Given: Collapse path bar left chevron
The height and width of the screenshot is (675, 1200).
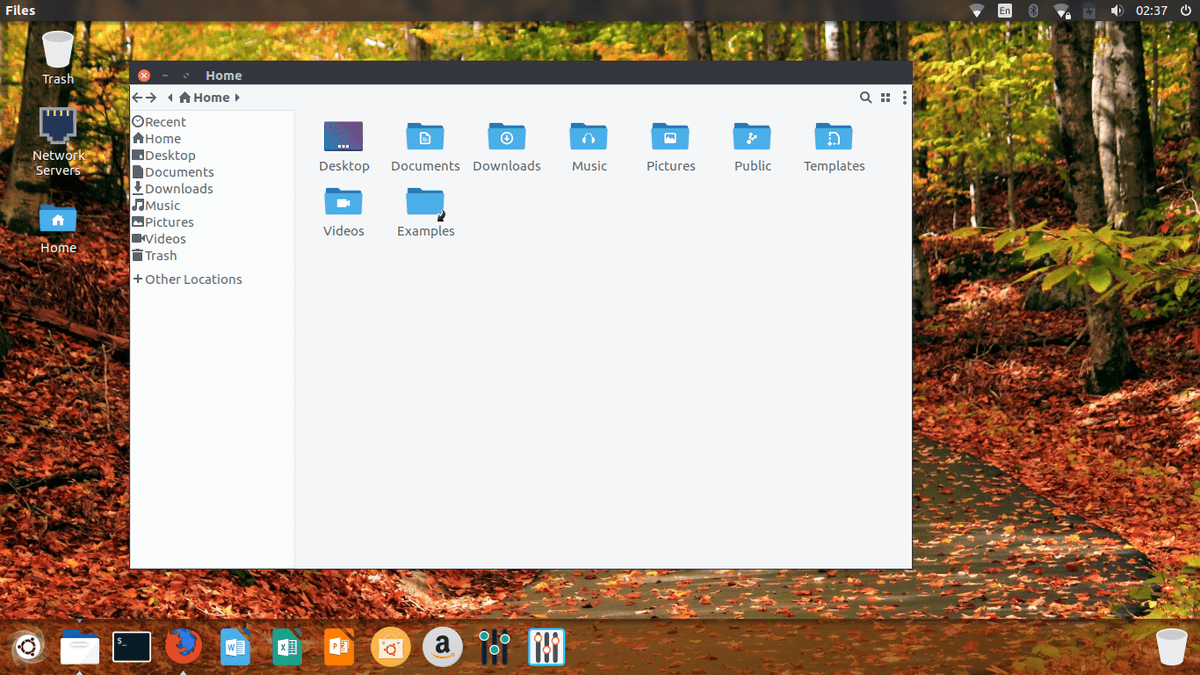Looking at the screenshot, I should pyautogui.click(x=171, y=98).
